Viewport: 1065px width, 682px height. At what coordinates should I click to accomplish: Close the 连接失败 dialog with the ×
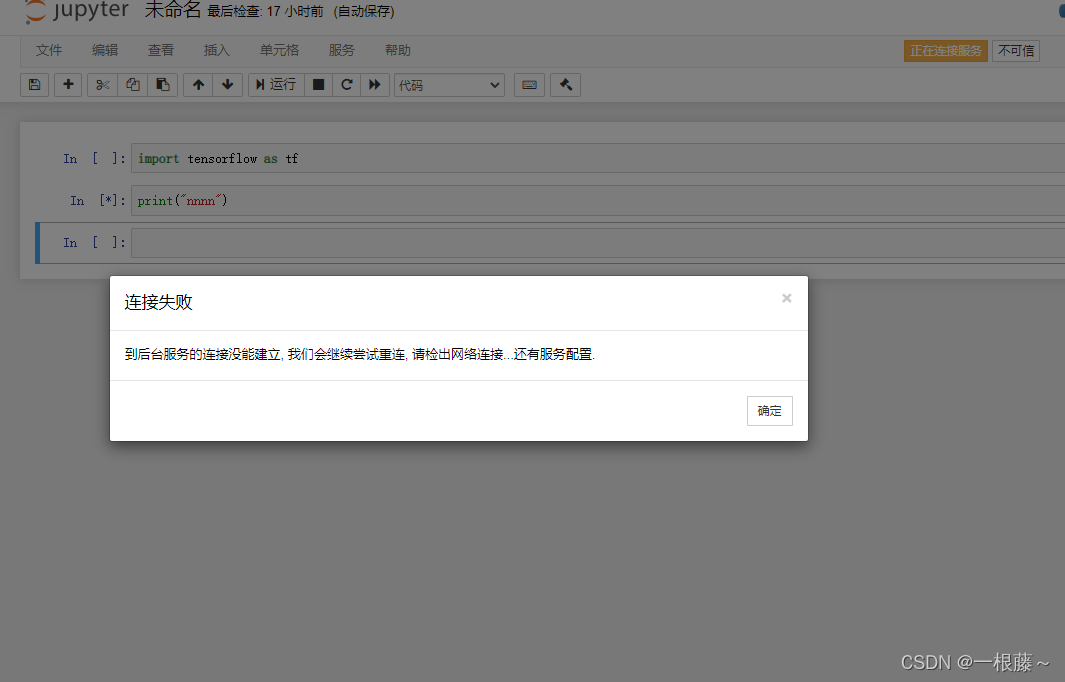pos(786,297)
